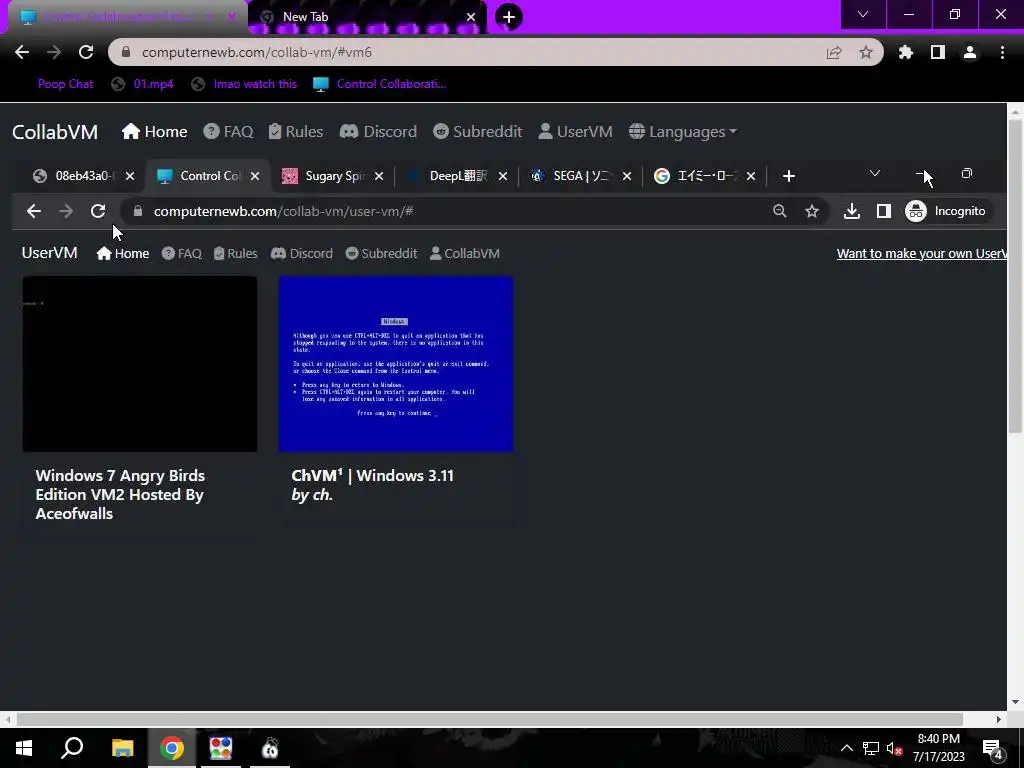Toggle the side panel in the VM browser
The height and width of the screenshot is (768, 1024).
click(884, 211)
